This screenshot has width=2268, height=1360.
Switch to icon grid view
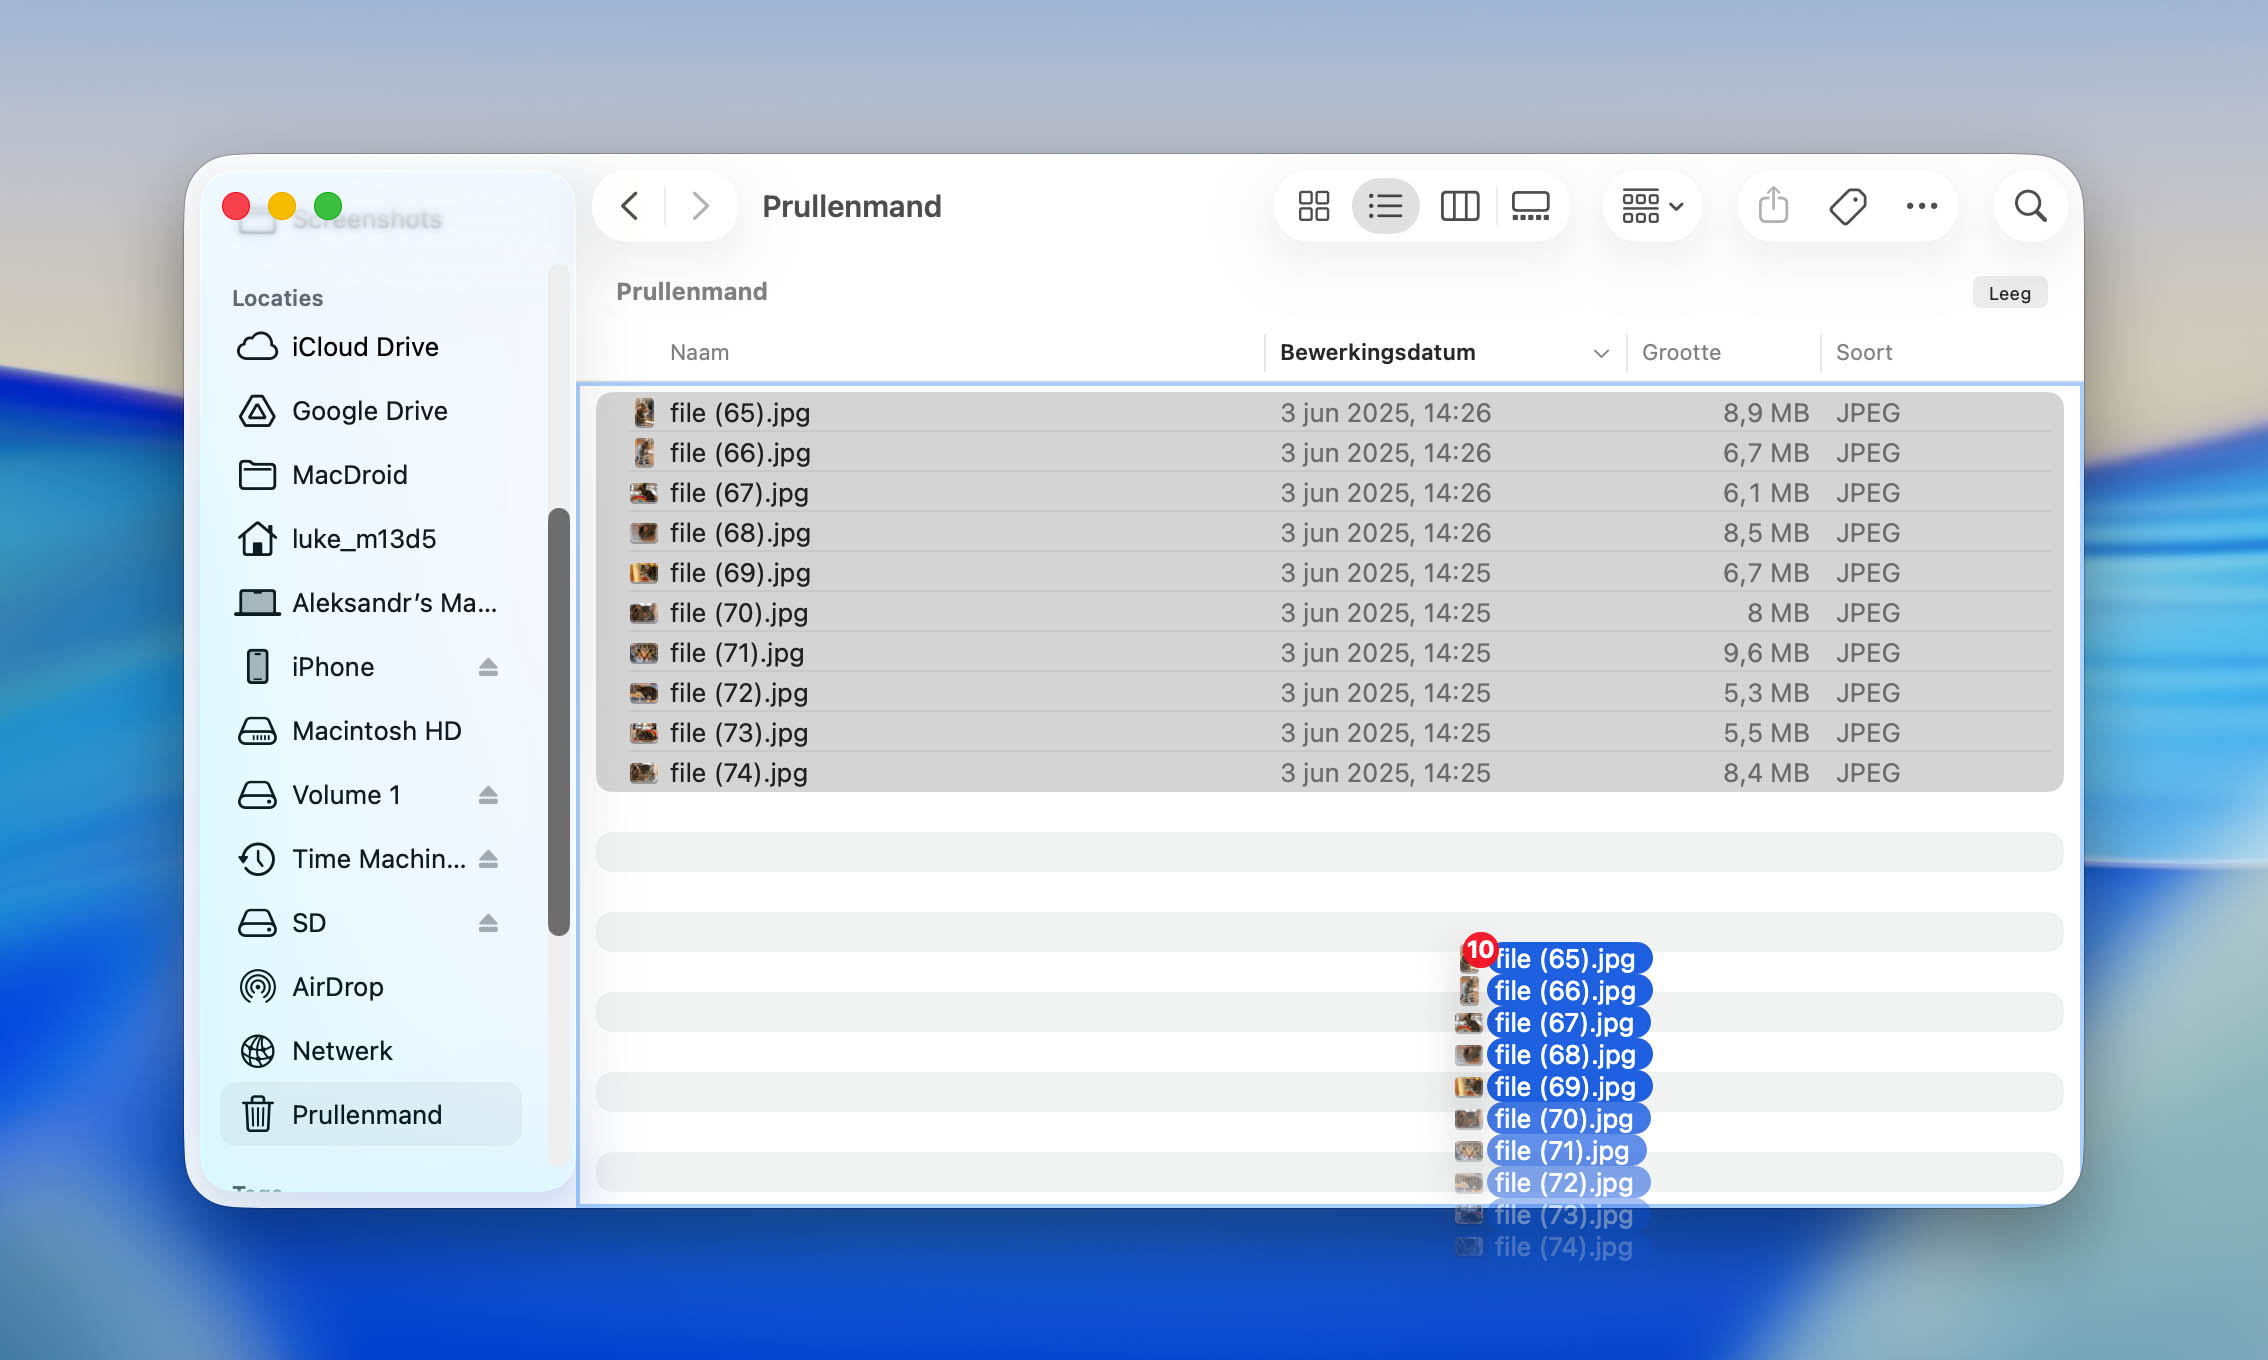1313,206
